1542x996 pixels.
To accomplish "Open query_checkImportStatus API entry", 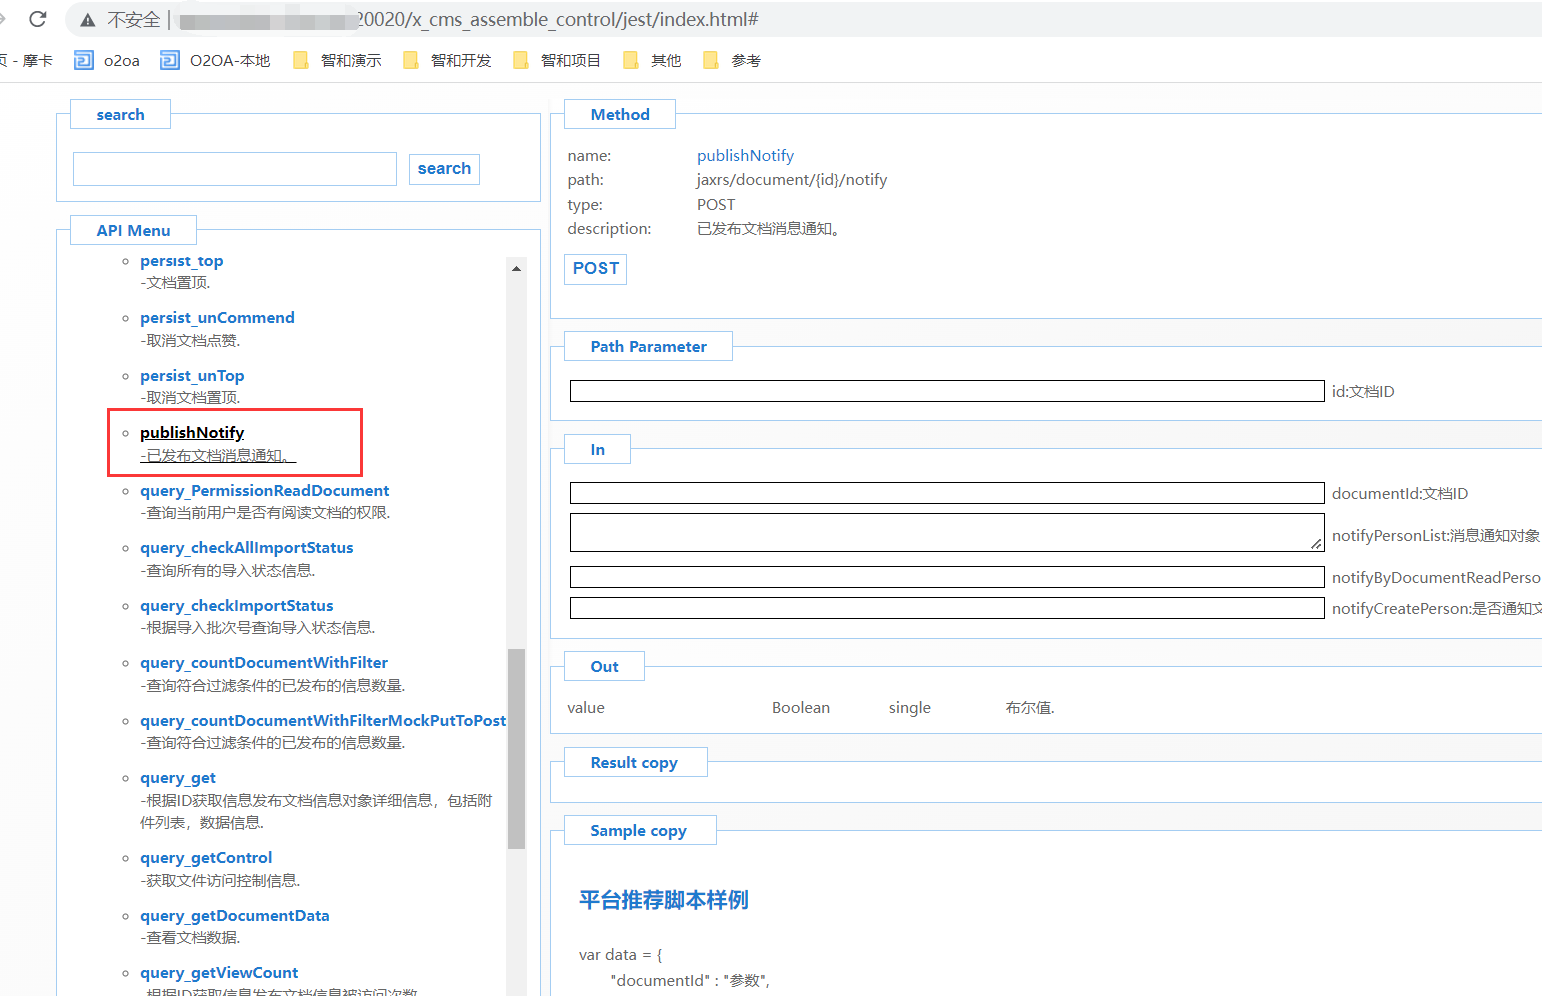I will 237,606.
